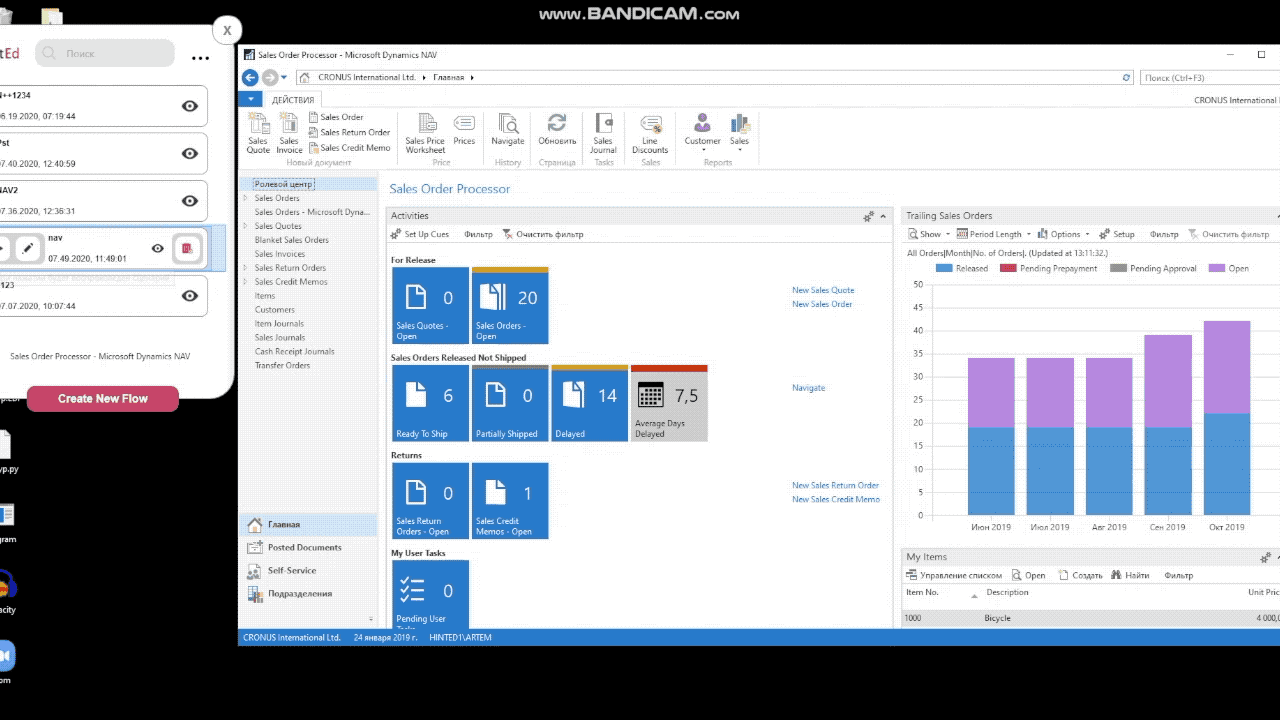Edit the 'nav' flow with pencil icon
The image size is (1280, 720).
tap(28, 248)
